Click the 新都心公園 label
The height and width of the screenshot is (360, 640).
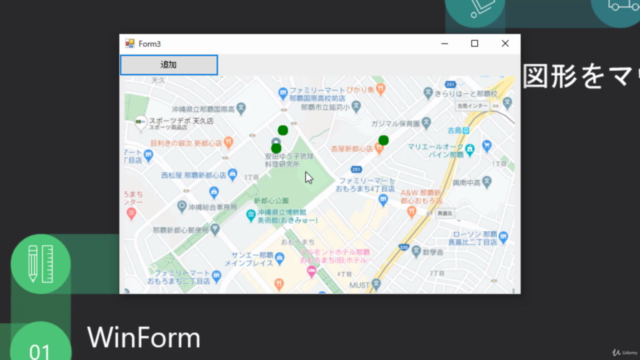pos(271,201)
